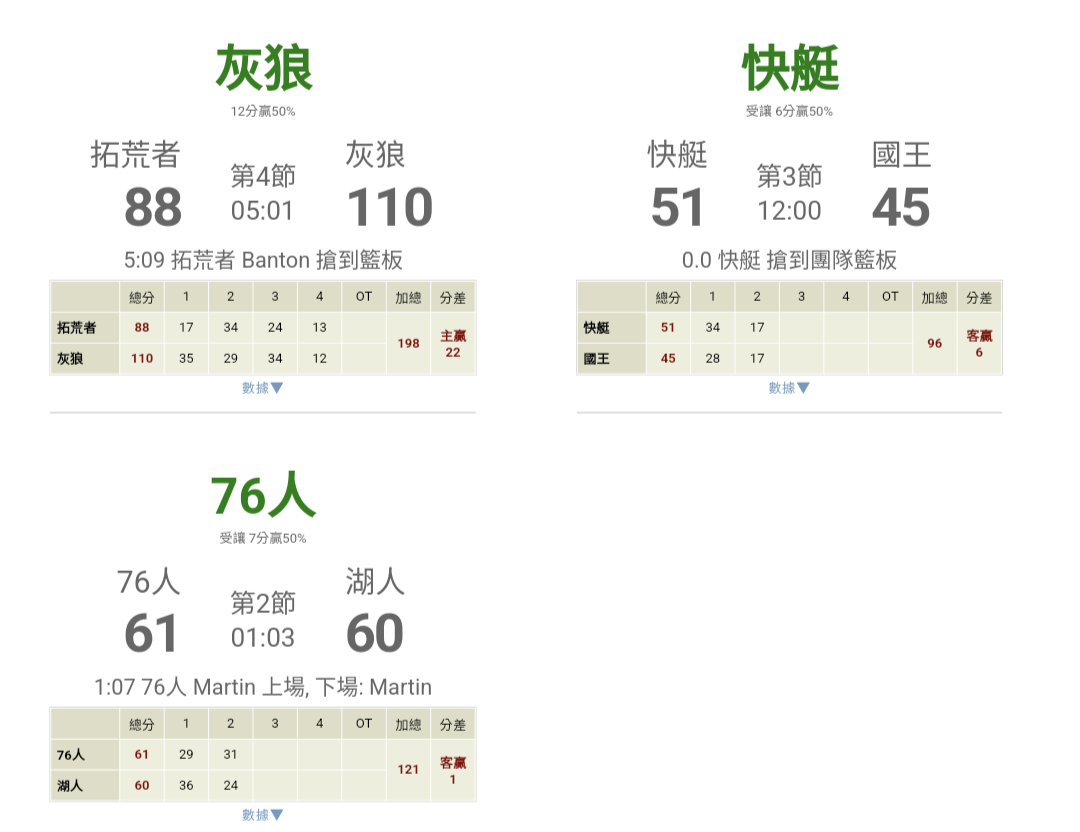Click the green 快艇 pick heading
This screenshot has height=832, width=1080.
[790, 67]
